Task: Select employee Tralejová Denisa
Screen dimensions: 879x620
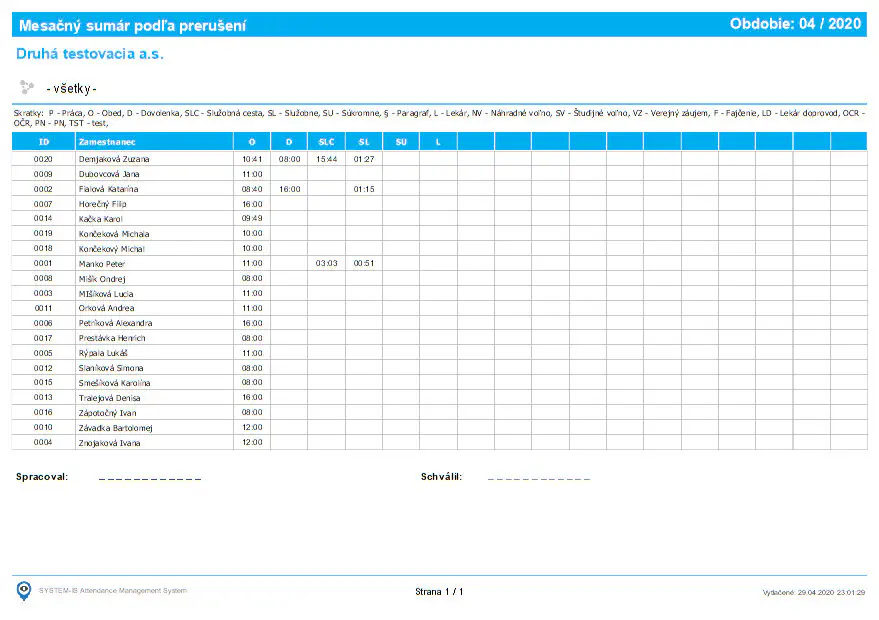Action: point(109,398)
